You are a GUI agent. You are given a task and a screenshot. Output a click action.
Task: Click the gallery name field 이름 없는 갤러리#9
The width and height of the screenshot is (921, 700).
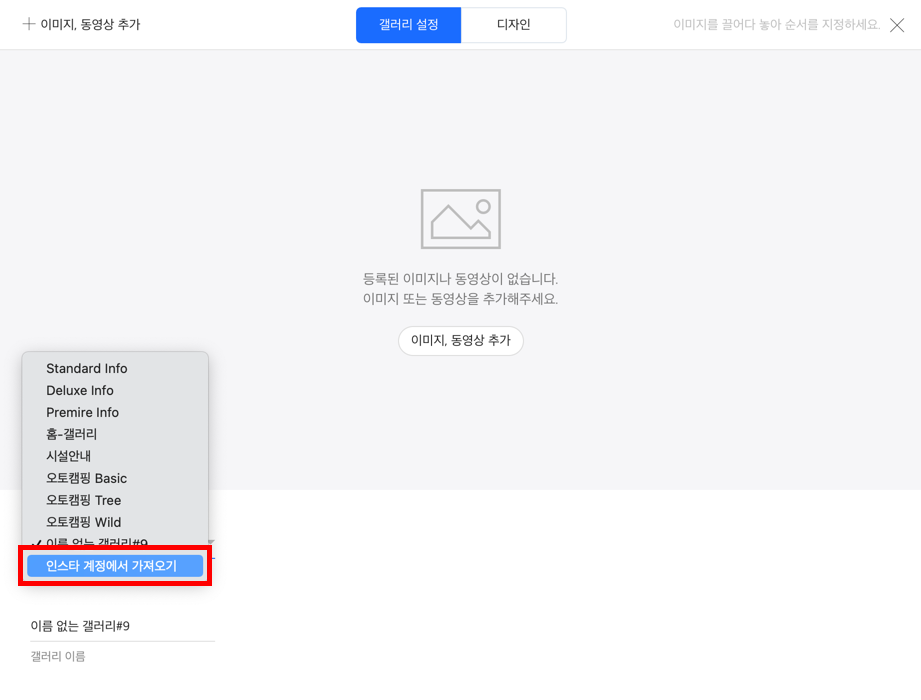(122, 626)
